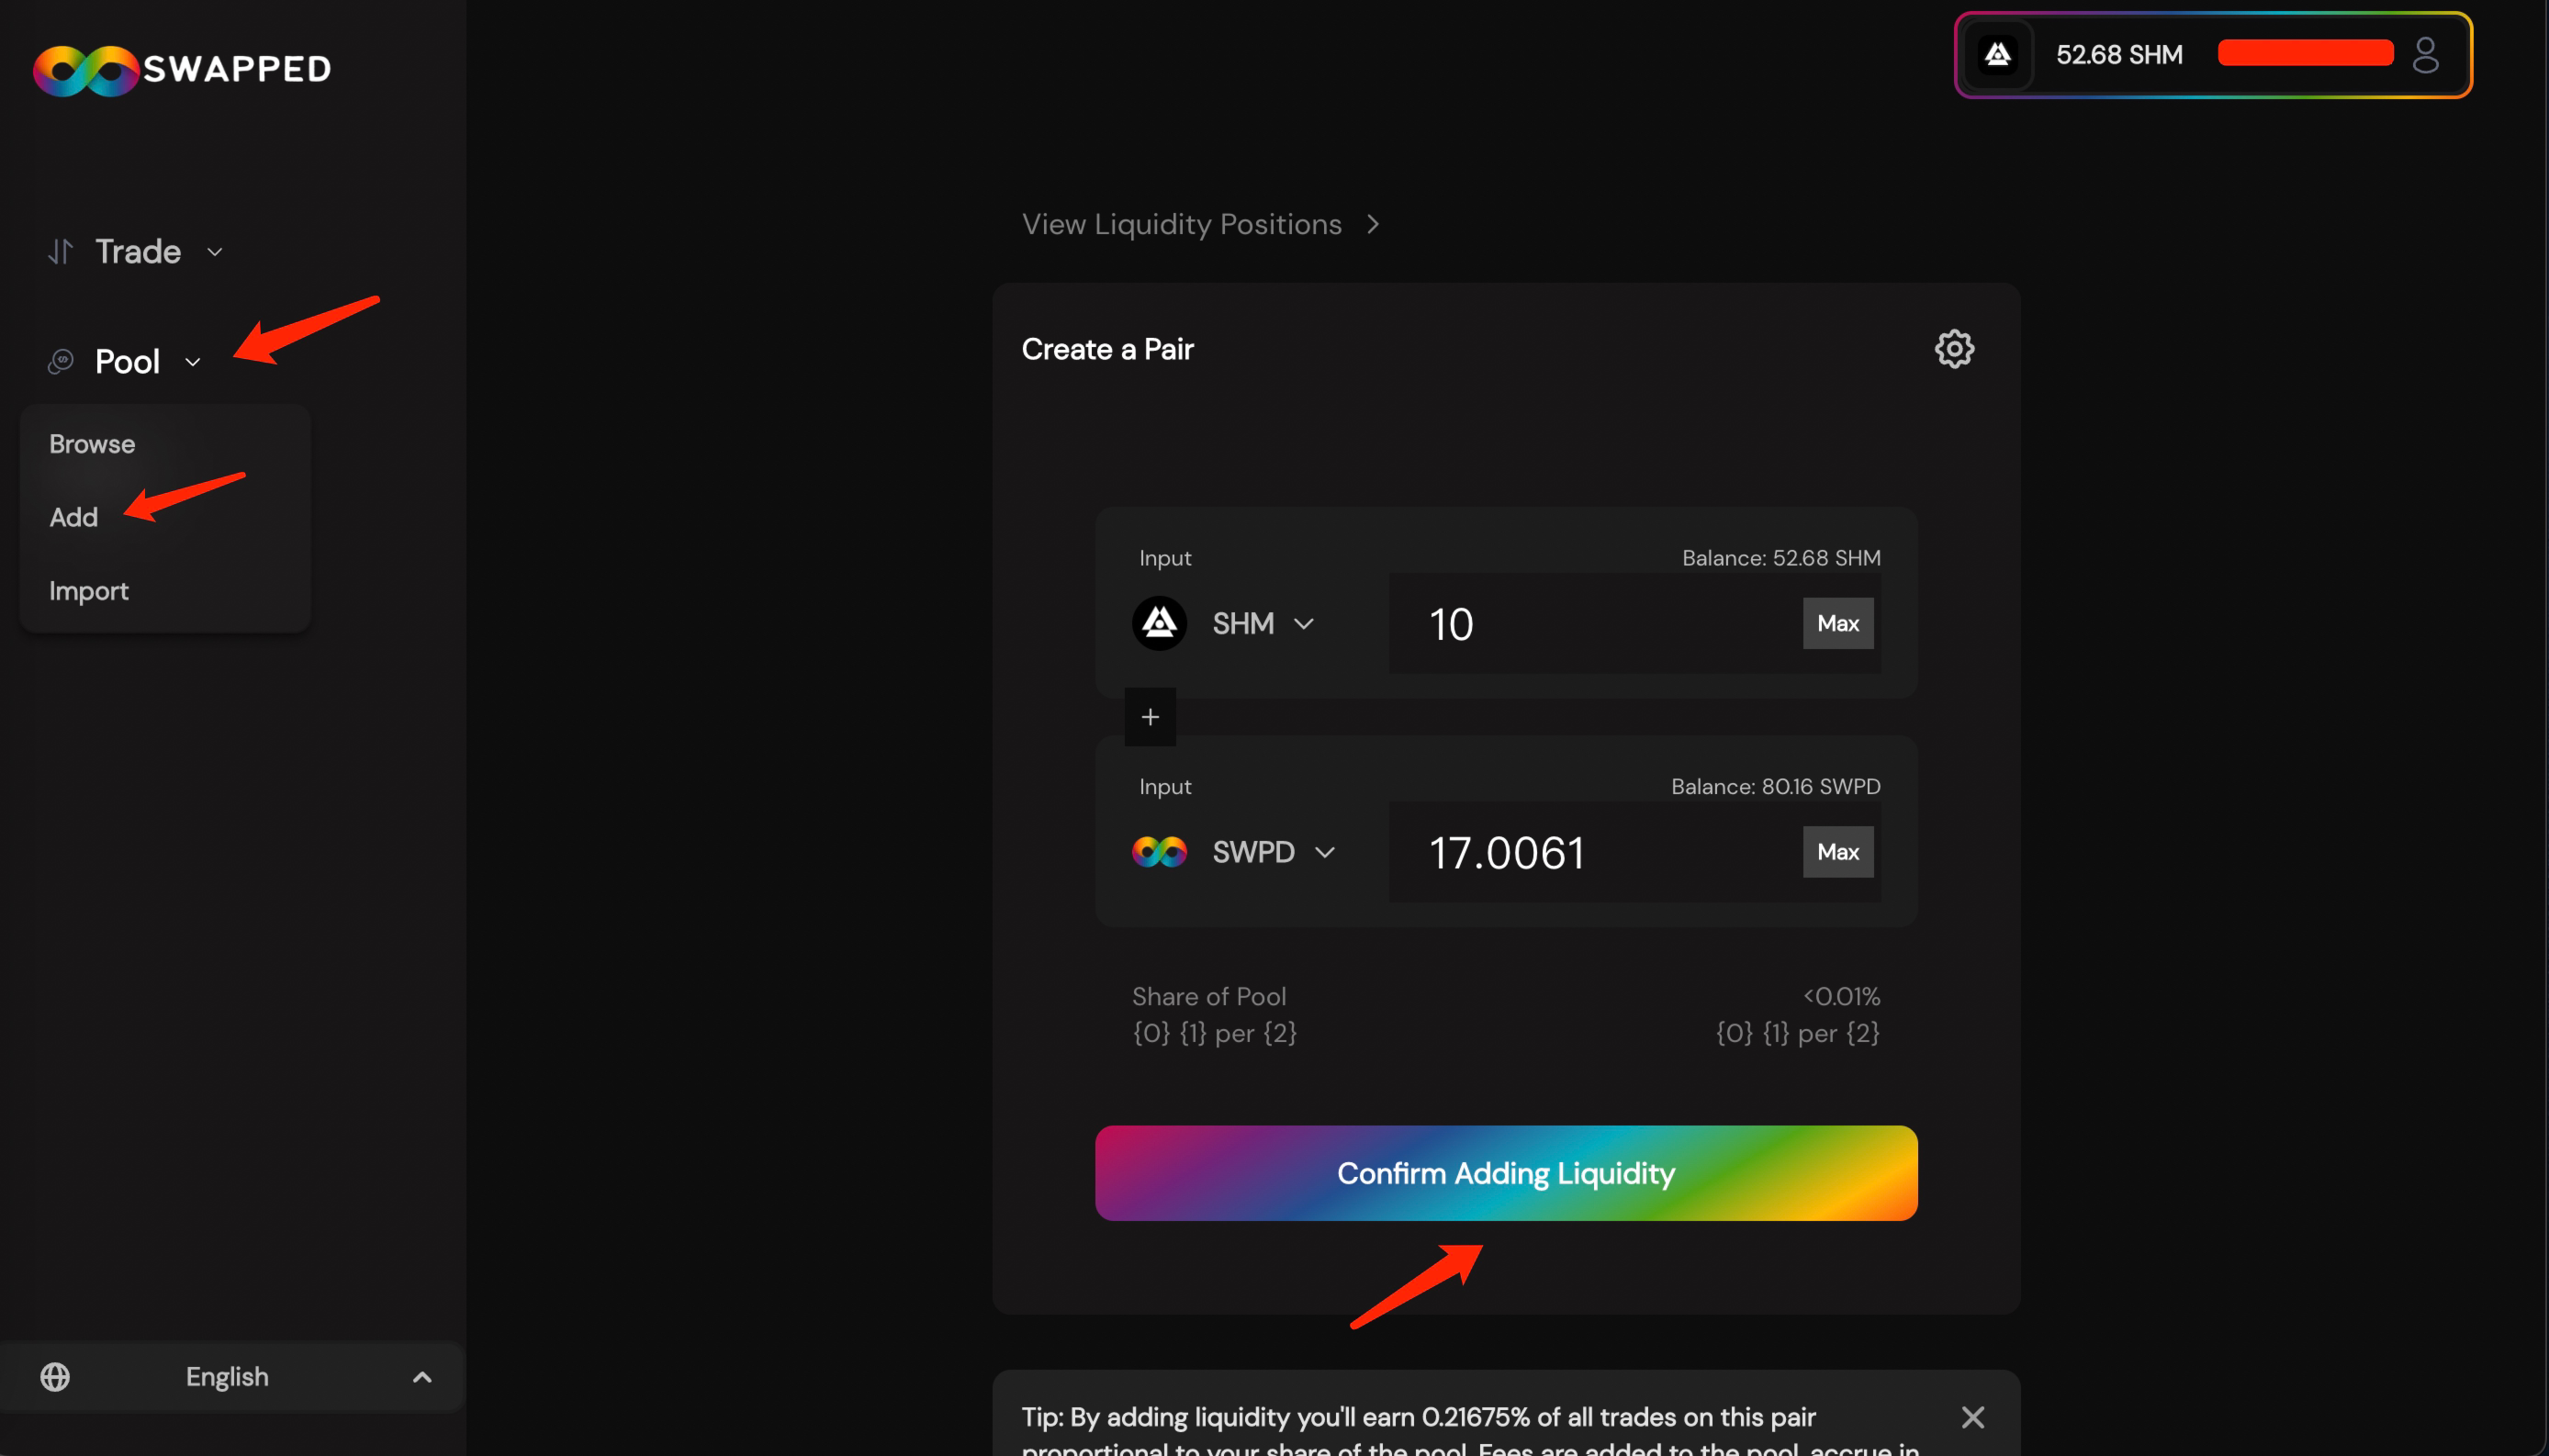Open settings gear in Create a Pair
Viewport: 2549px width, 1456px height.
[1954, 349]
